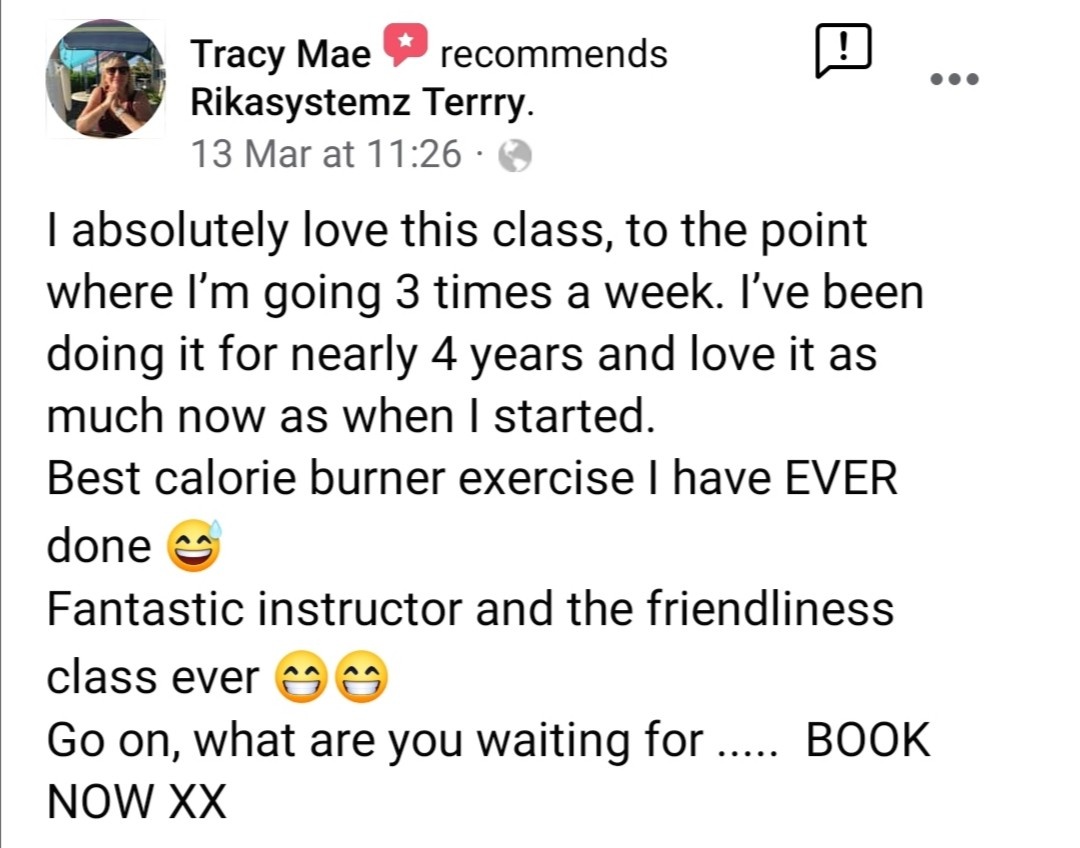Open the three-dot post options menu

tap(954, 79)
